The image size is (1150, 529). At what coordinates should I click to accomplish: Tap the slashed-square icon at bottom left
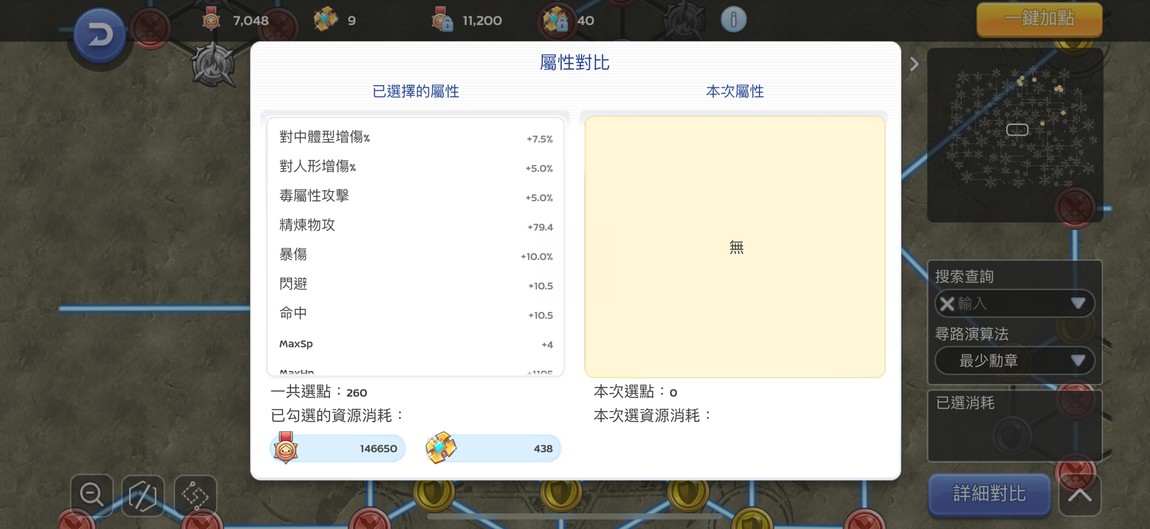click(x=143, y=495)
